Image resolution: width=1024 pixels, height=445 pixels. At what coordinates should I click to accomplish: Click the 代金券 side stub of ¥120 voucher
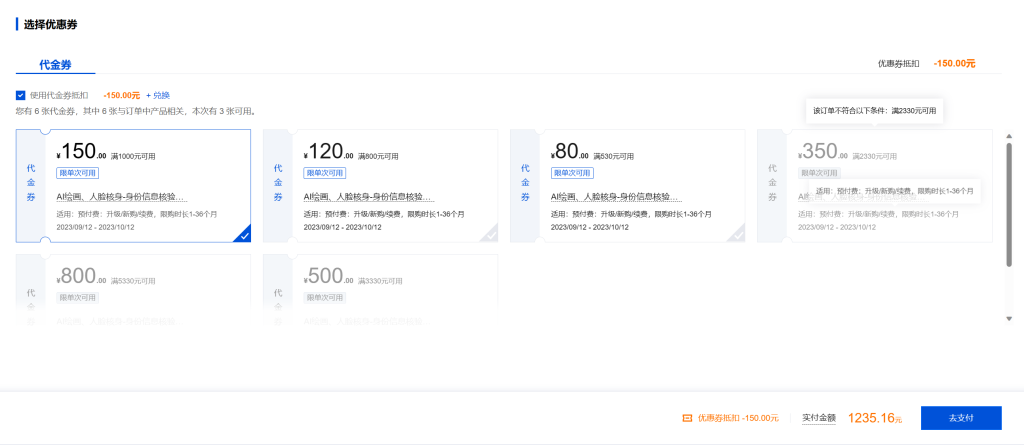(x=278, y=185)
